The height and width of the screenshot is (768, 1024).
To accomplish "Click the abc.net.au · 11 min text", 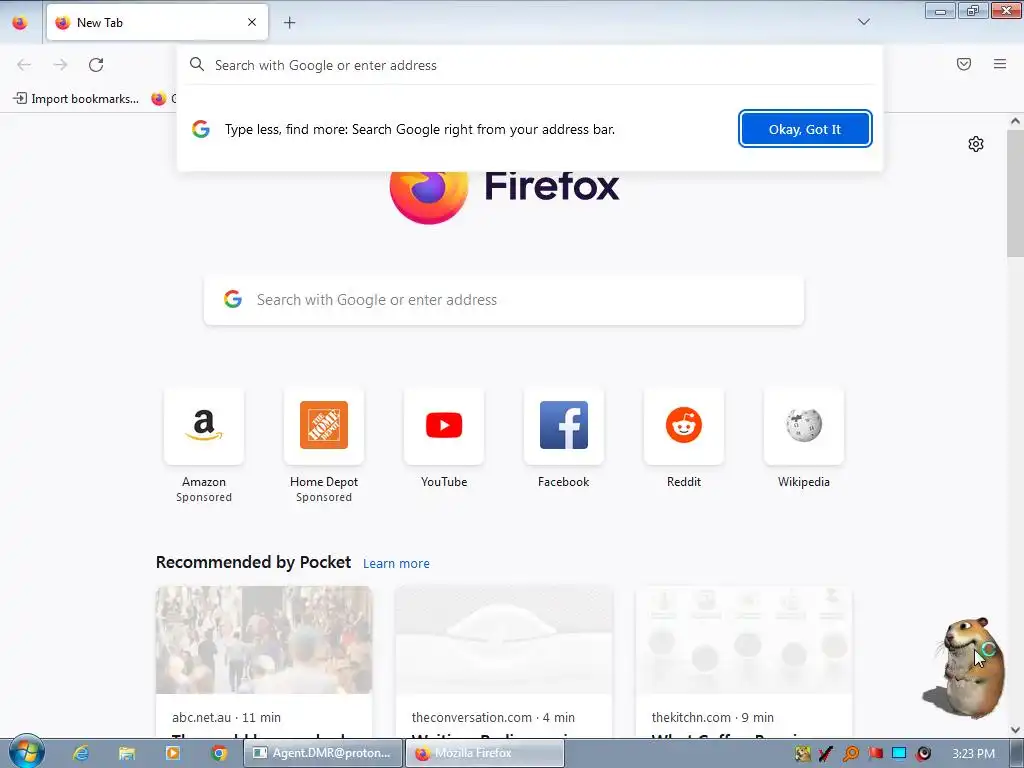I will click(227, 717).
